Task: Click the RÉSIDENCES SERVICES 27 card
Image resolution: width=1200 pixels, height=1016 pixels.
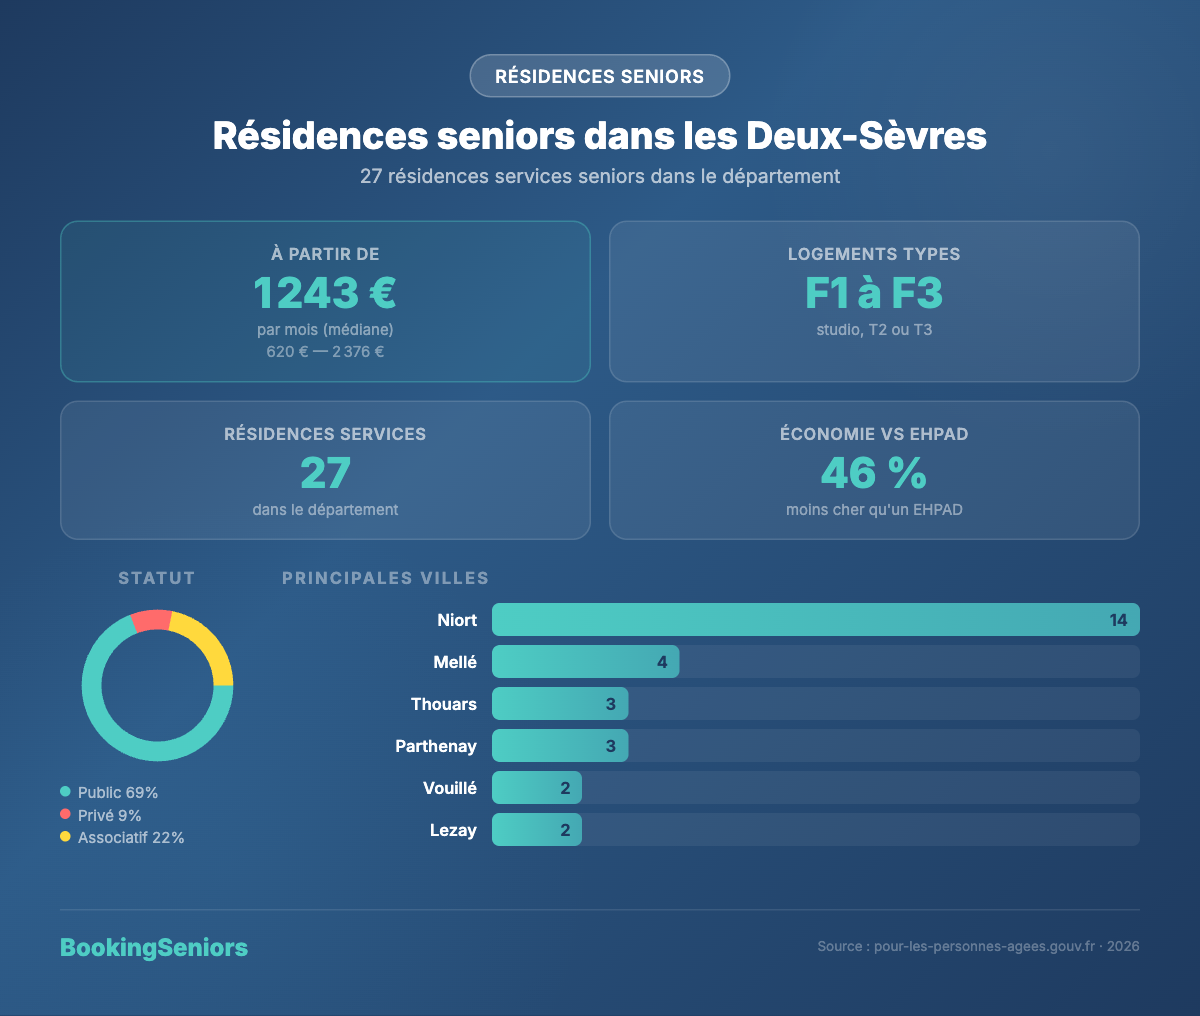Action: tap(325, 470)
